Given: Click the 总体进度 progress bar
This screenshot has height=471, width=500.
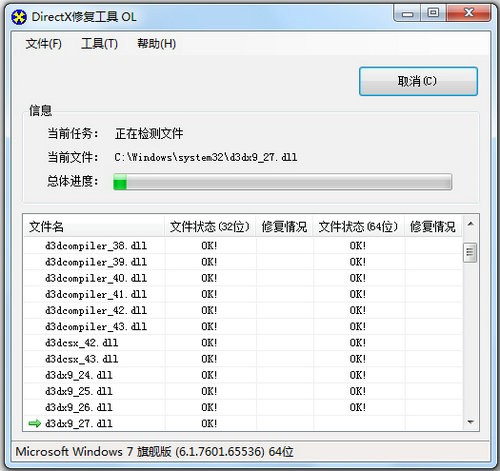Looking at the screenshot, I should click(283, 182).
